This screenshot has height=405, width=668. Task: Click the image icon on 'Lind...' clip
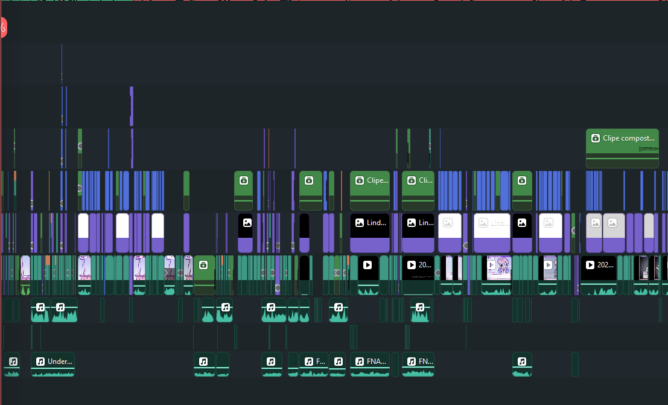(x=360, y=222)
